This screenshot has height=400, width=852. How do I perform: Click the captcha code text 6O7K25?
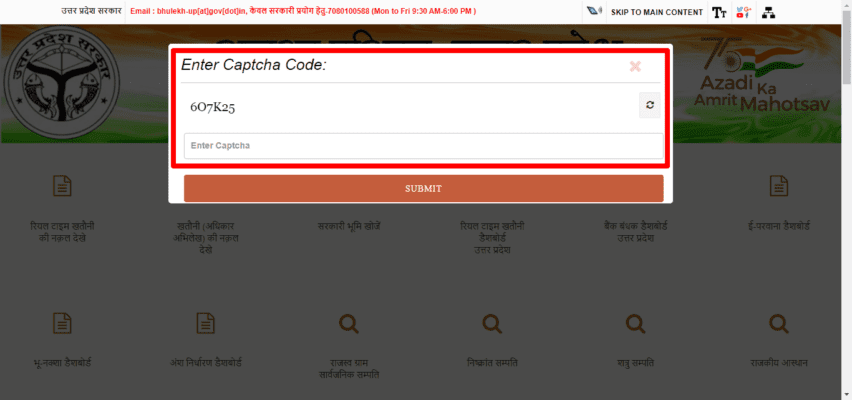(x=212, y=107)
